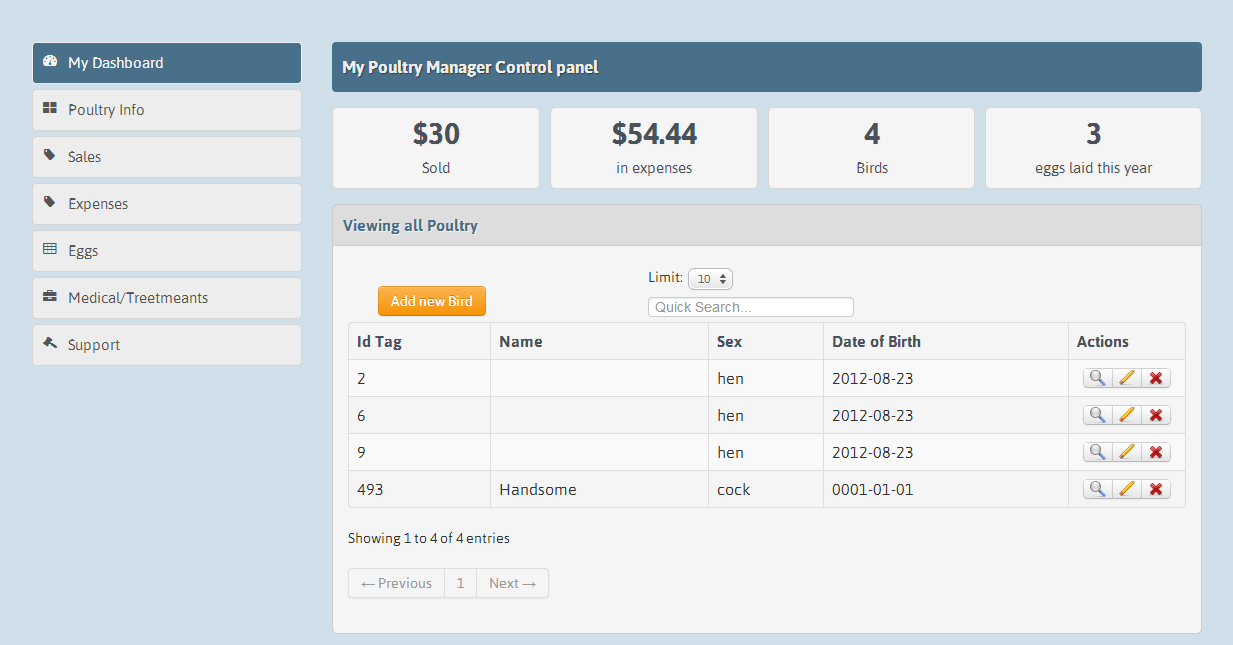1233x645 pixels.
Task: Delete bird 9 using the red X
Action: tap(1156, 452)
